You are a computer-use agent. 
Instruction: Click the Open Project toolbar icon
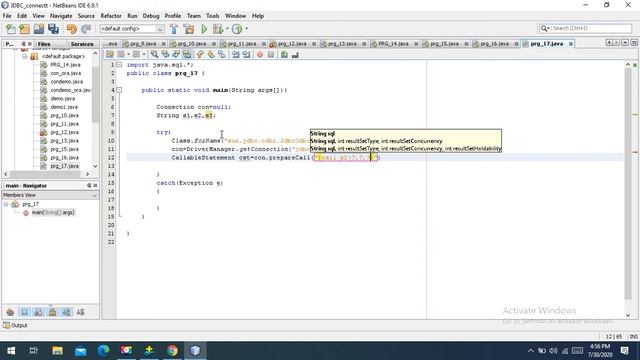(39, 29)
